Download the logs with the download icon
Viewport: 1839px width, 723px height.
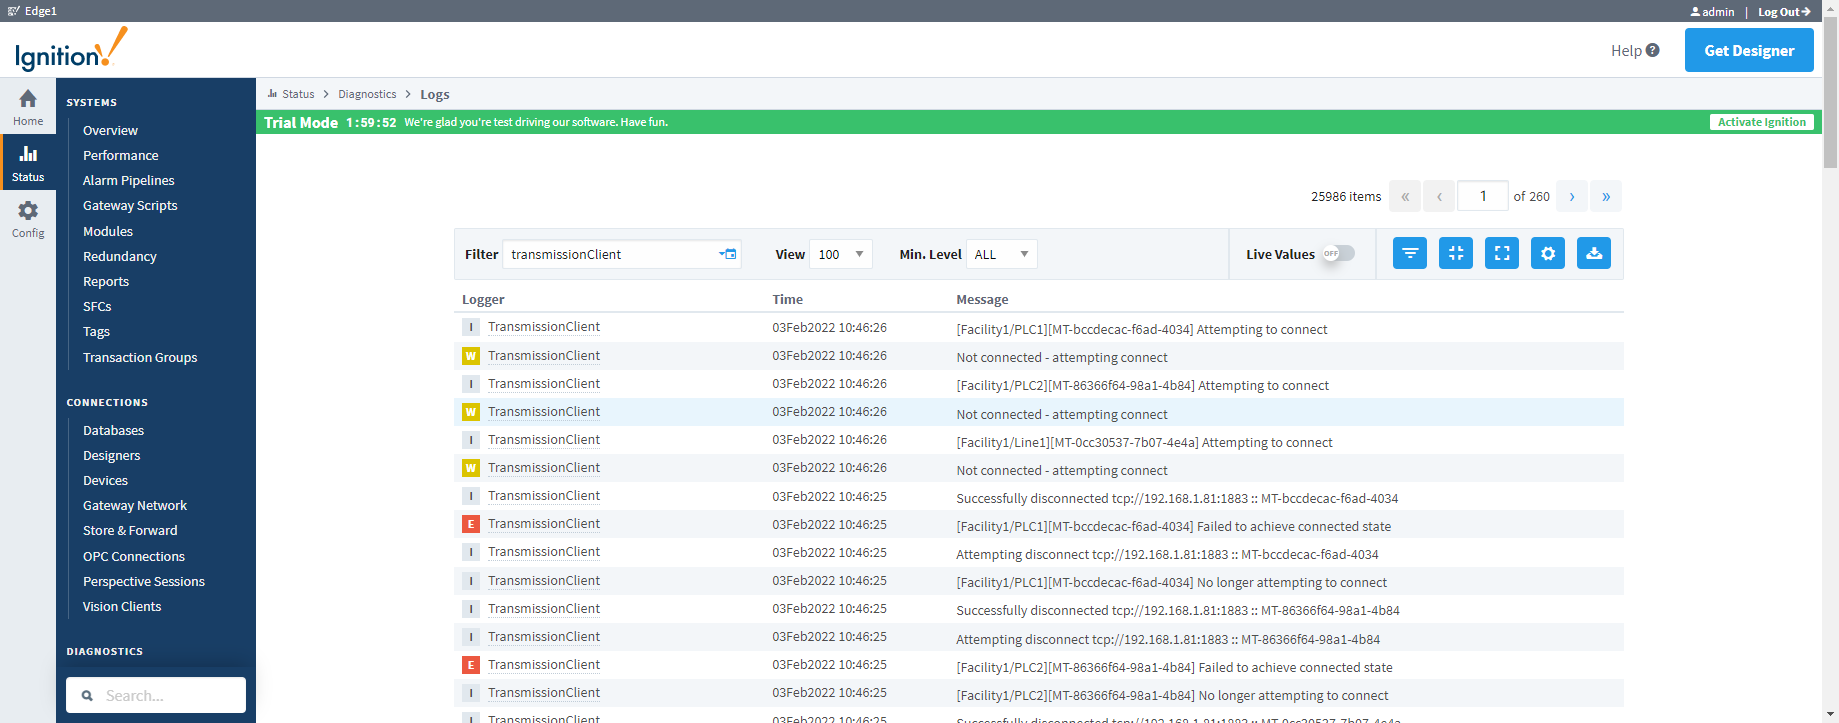click(x=1594, y=254)
